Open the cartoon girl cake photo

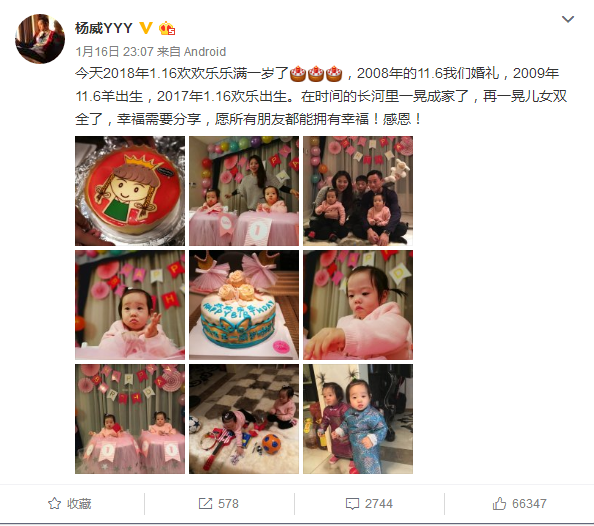coord(130,191)
